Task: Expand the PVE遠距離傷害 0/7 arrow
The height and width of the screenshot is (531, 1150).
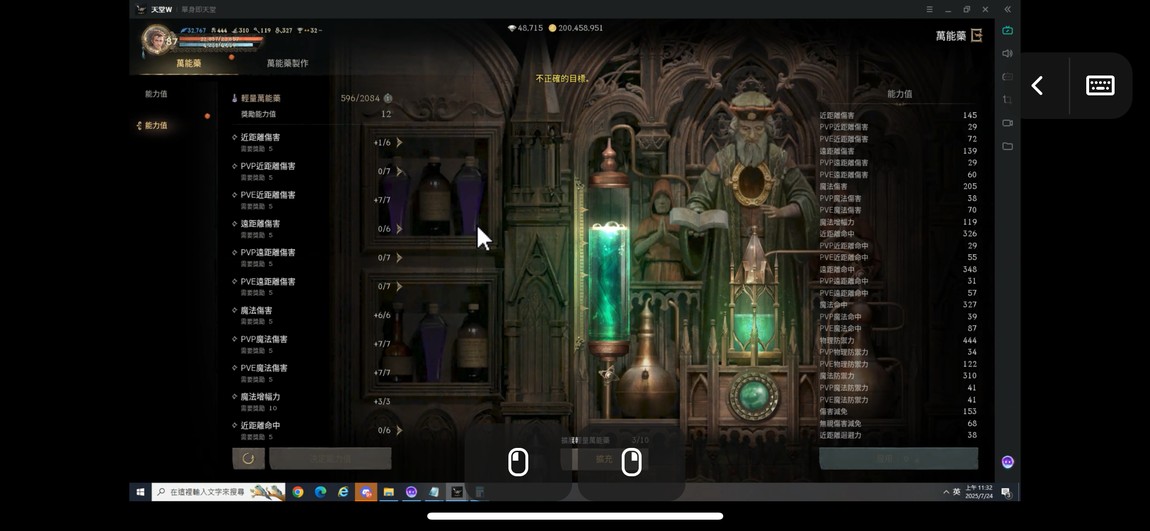Action: [399, 286]
